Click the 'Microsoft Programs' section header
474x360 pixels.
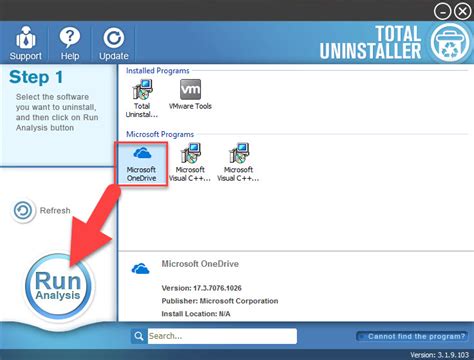[x=160, y=134]
